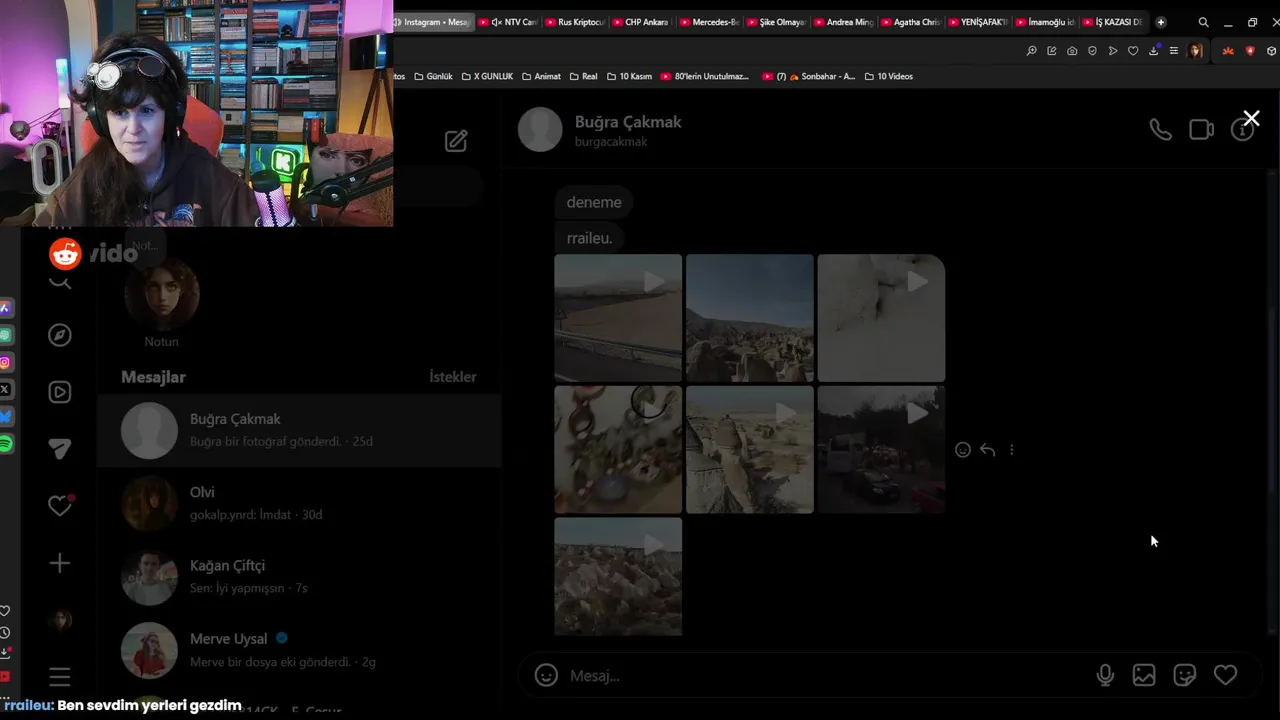The width and height of the screenshot is (1280, 720).
Task: Open Direct messages paper plane icon
Action: 60,449
